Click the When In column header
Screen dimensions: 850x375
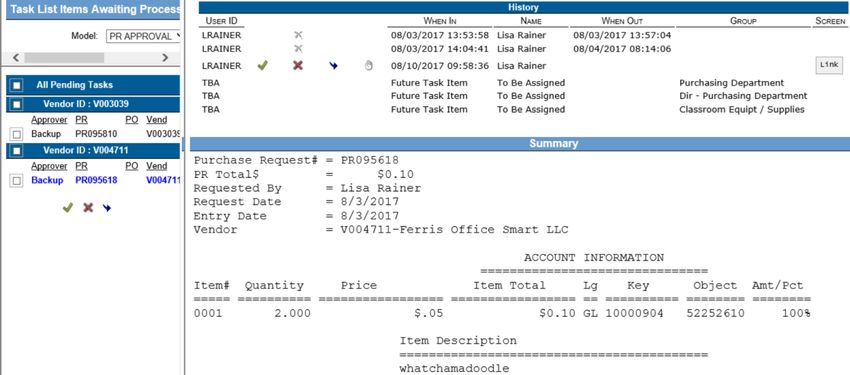tap(440, 21)
